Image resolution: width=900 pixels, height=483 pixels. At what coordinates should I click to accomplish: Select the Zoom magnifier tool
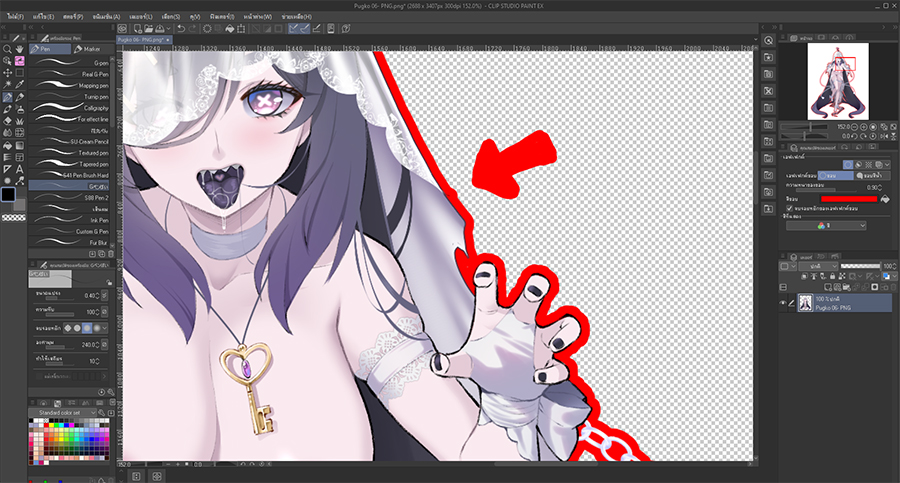7,49
